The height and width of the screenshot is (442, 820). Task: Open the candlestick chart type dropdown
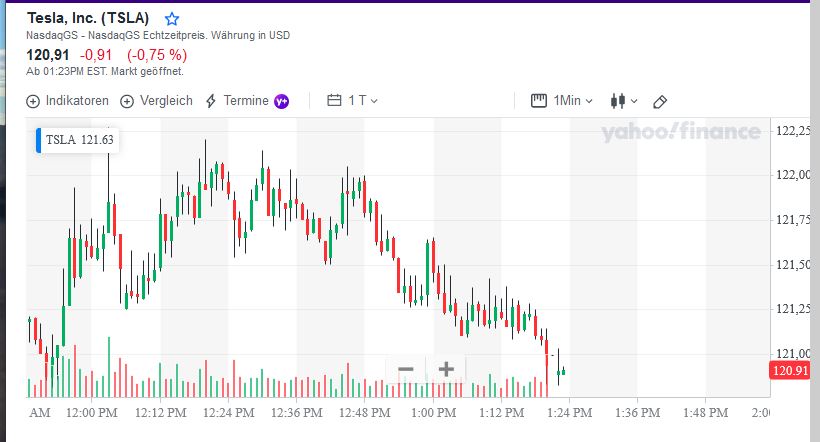[x=622, y=101]
